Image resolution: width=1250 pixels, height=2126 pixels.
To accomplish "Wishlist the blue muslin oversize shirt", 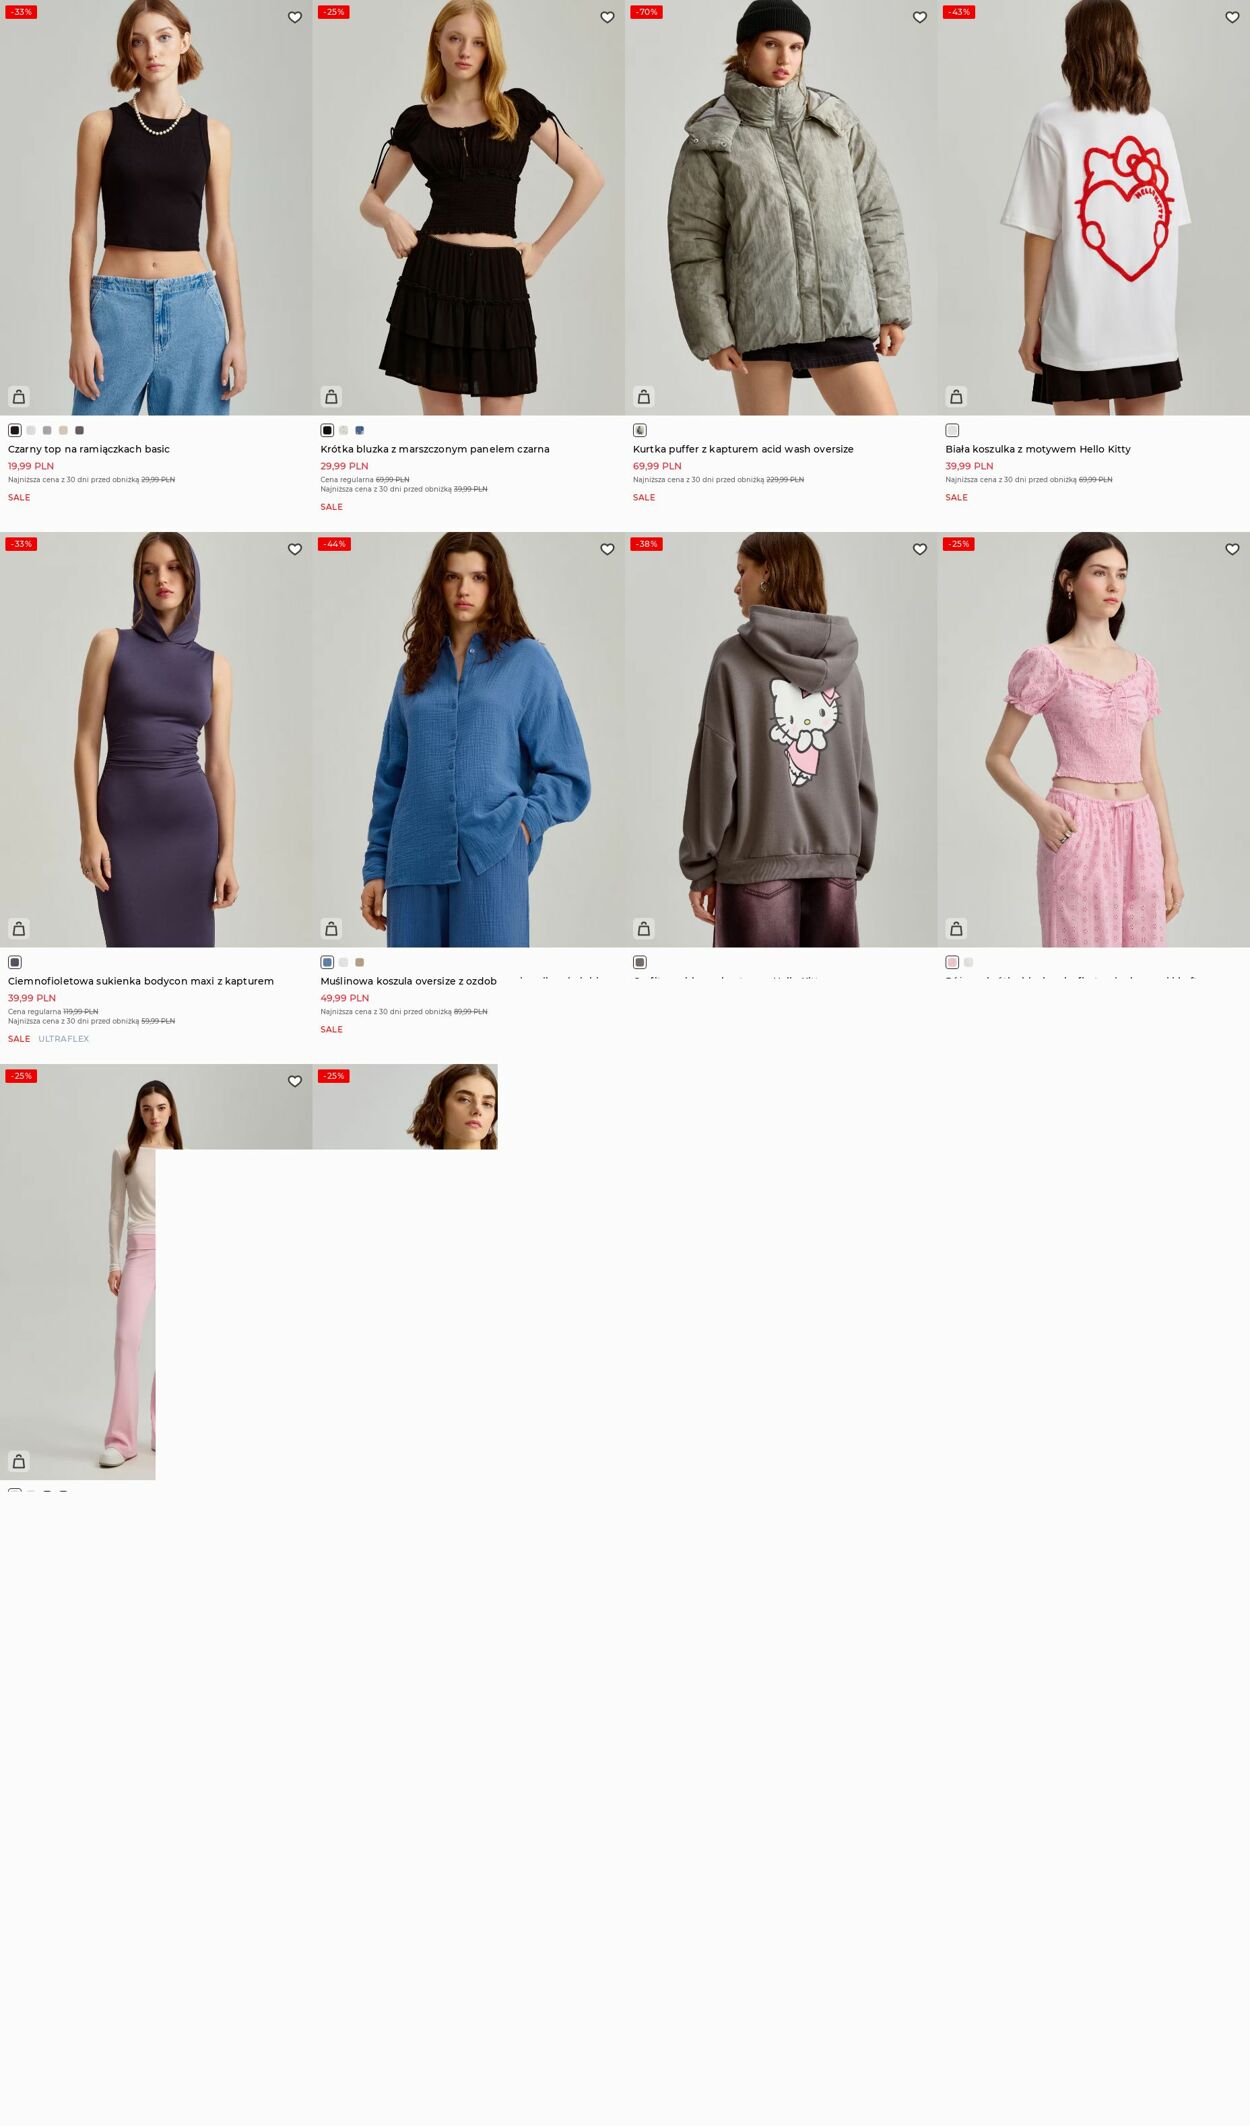I will [x=607, y=549].
